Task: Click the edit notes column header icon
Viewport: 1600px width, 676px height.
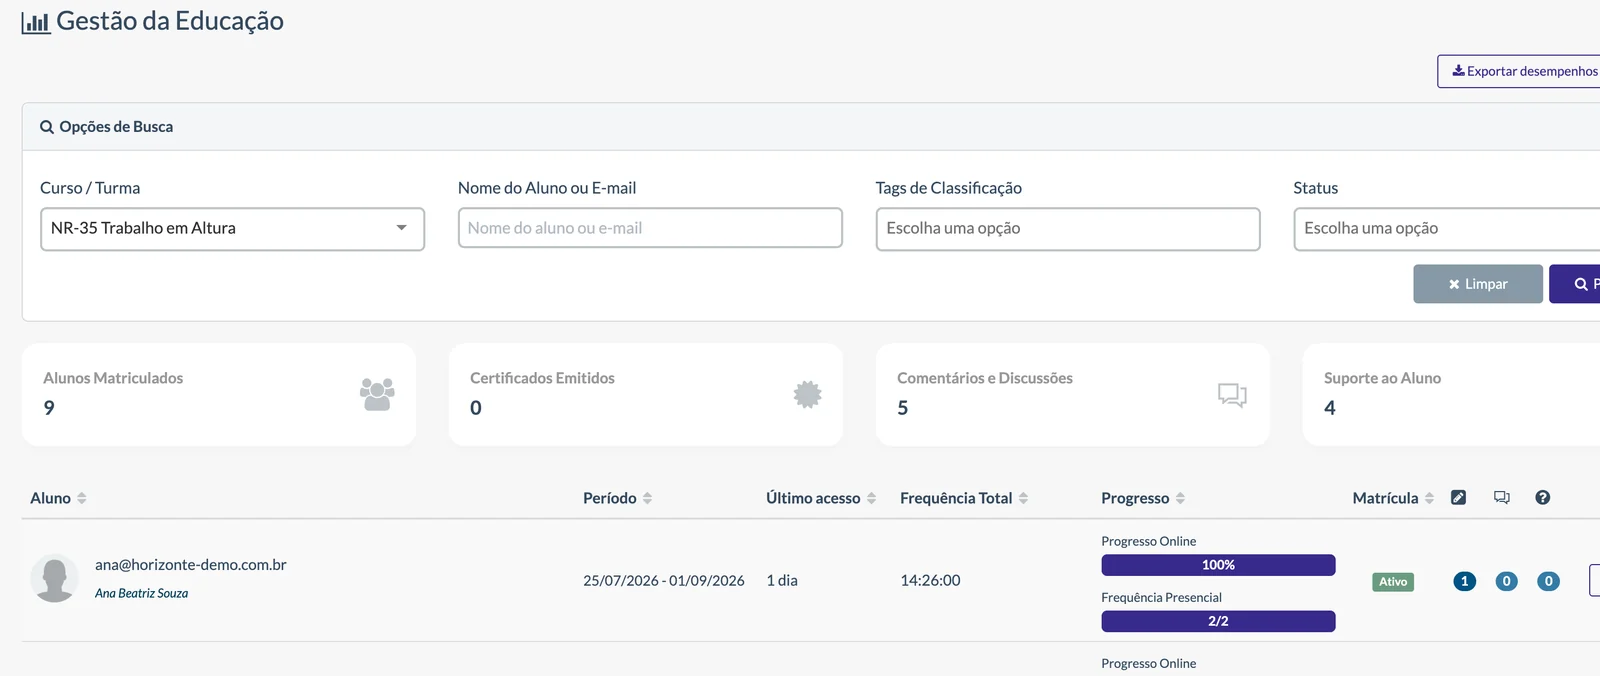Action: tap(1458, 497)
